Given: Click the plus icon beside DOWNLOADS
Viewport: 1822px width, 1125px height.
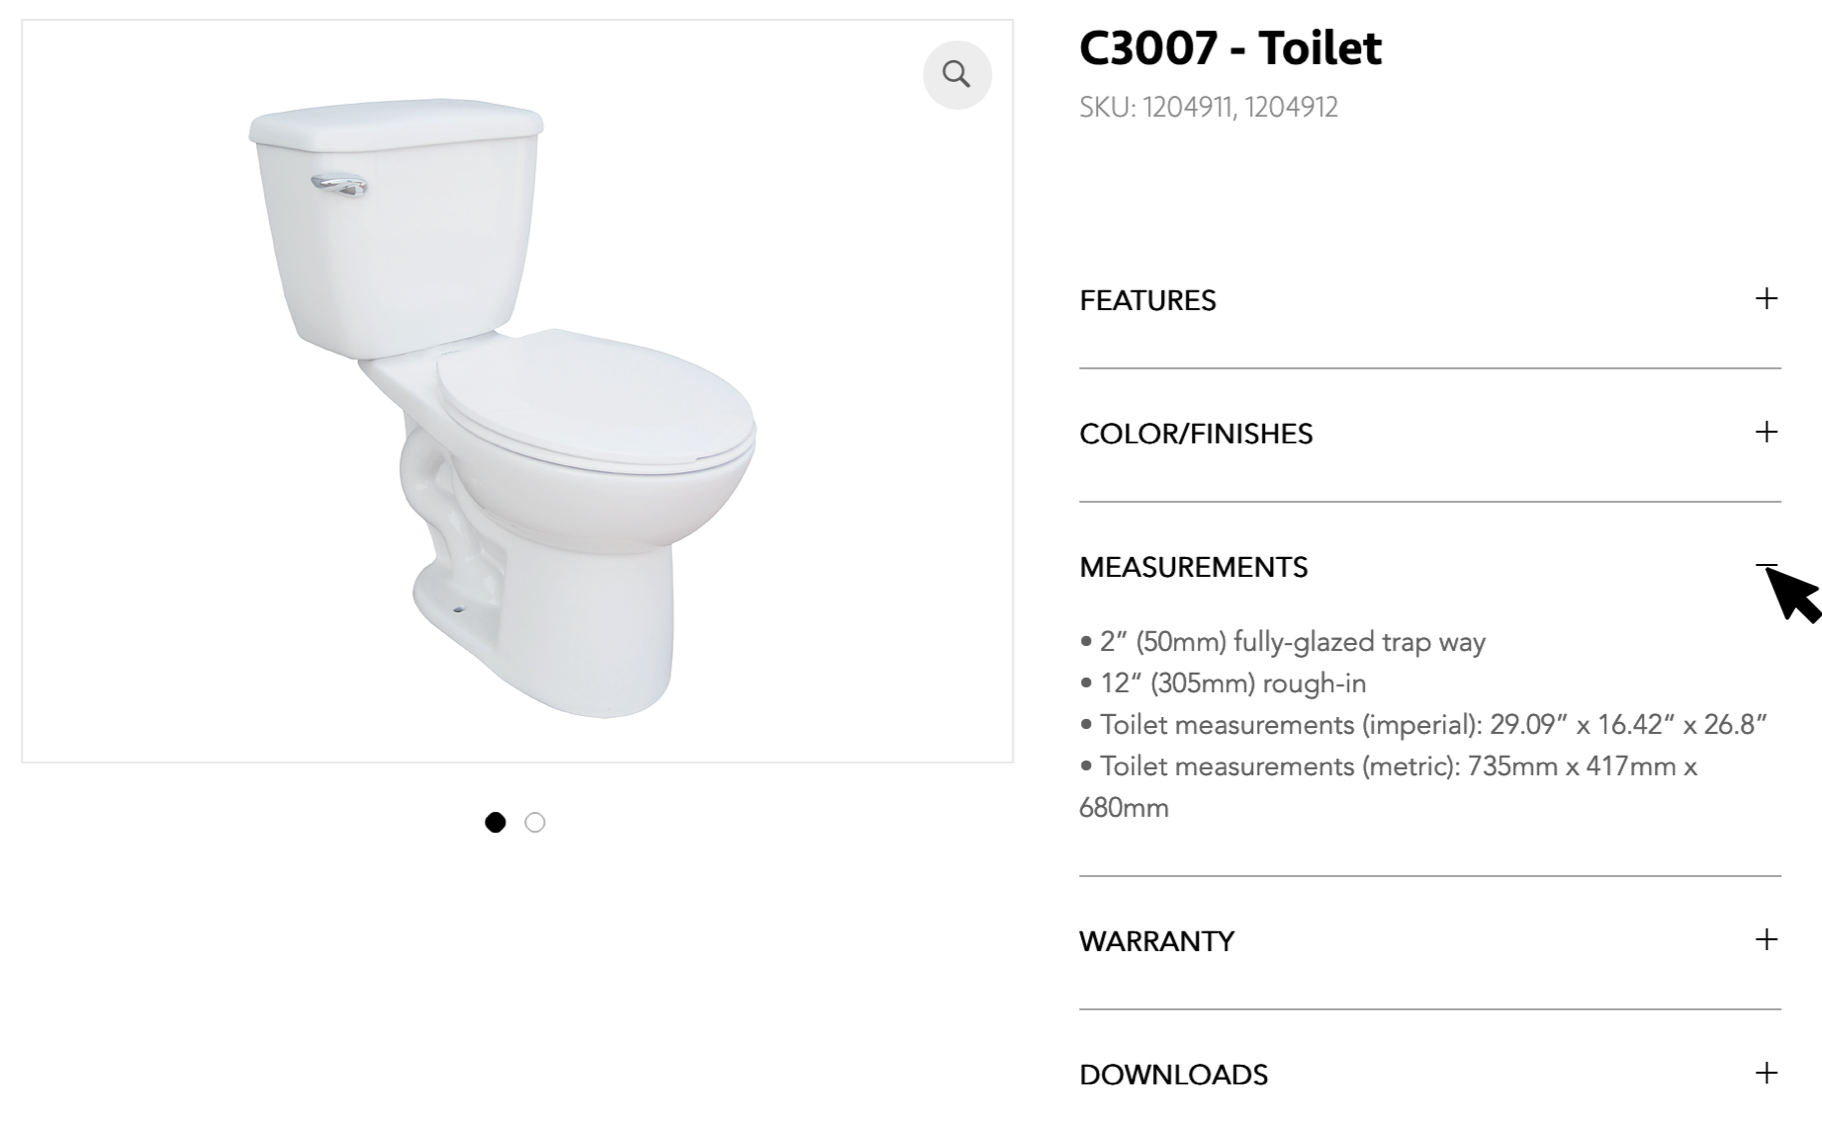Looking at the screenshot, I should pyautogui.click(x=1766, y=1073).
